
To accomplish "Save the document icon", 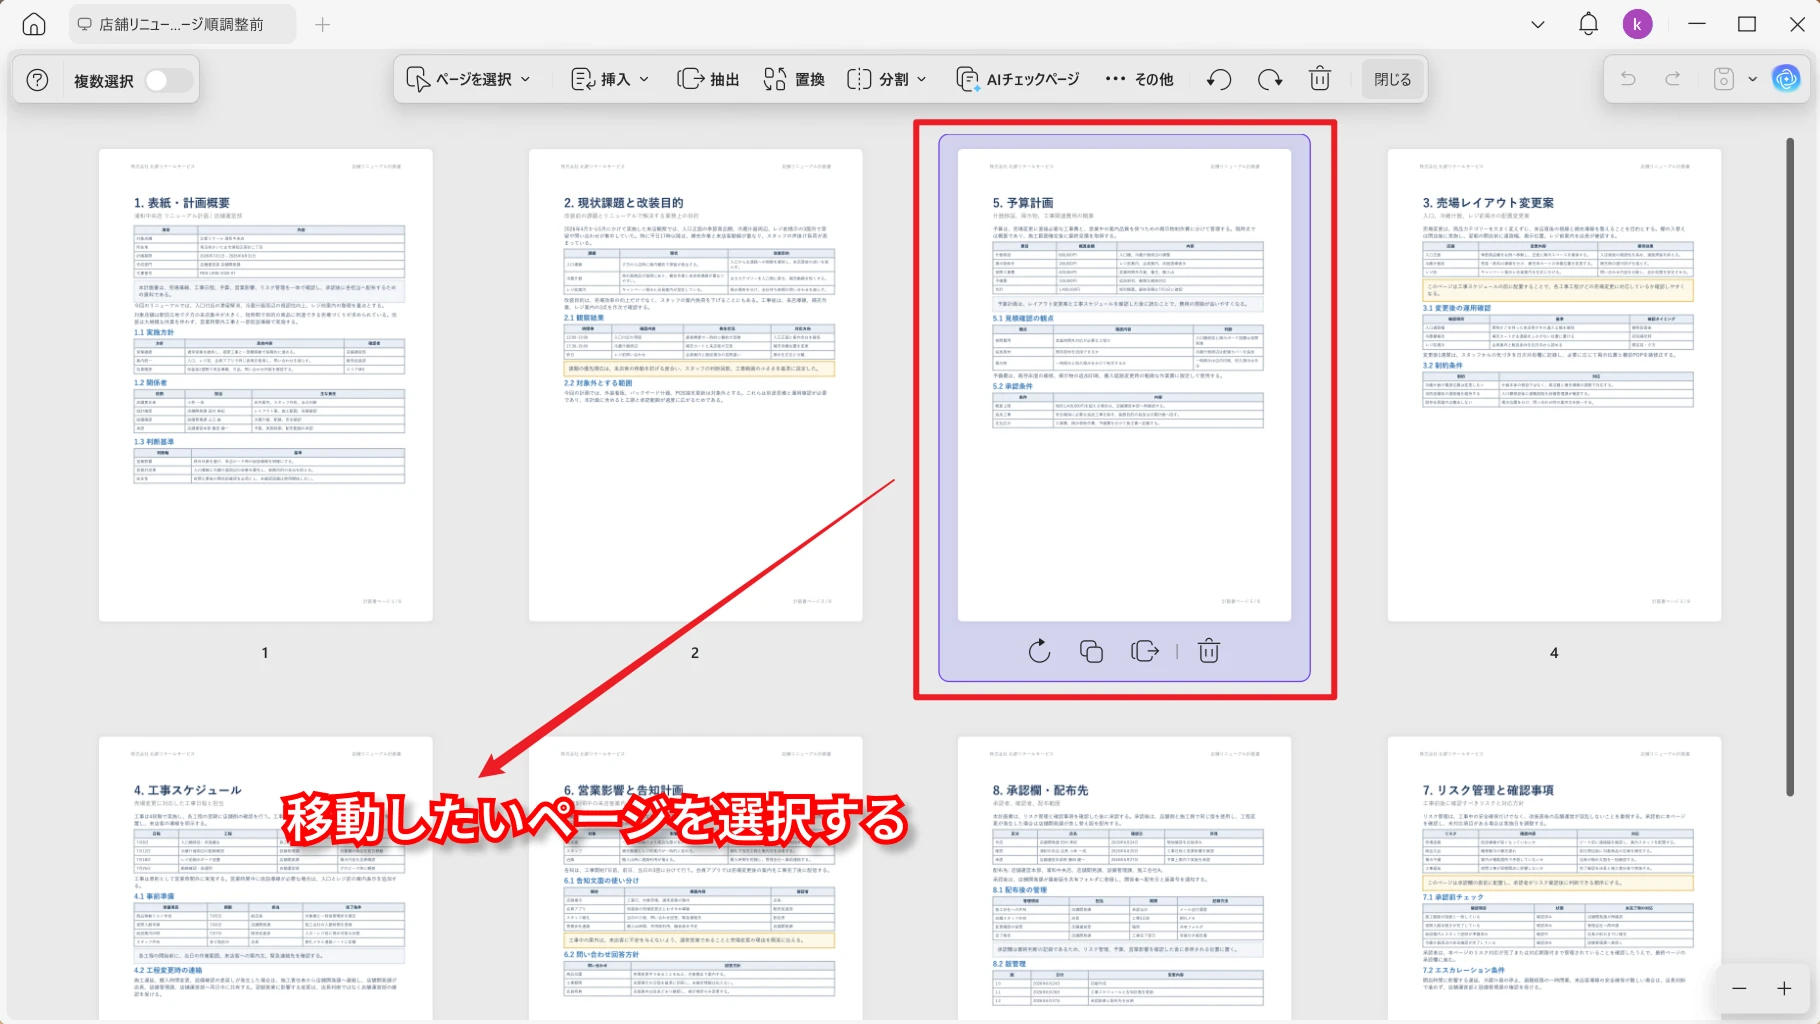I will point(1723,79).
